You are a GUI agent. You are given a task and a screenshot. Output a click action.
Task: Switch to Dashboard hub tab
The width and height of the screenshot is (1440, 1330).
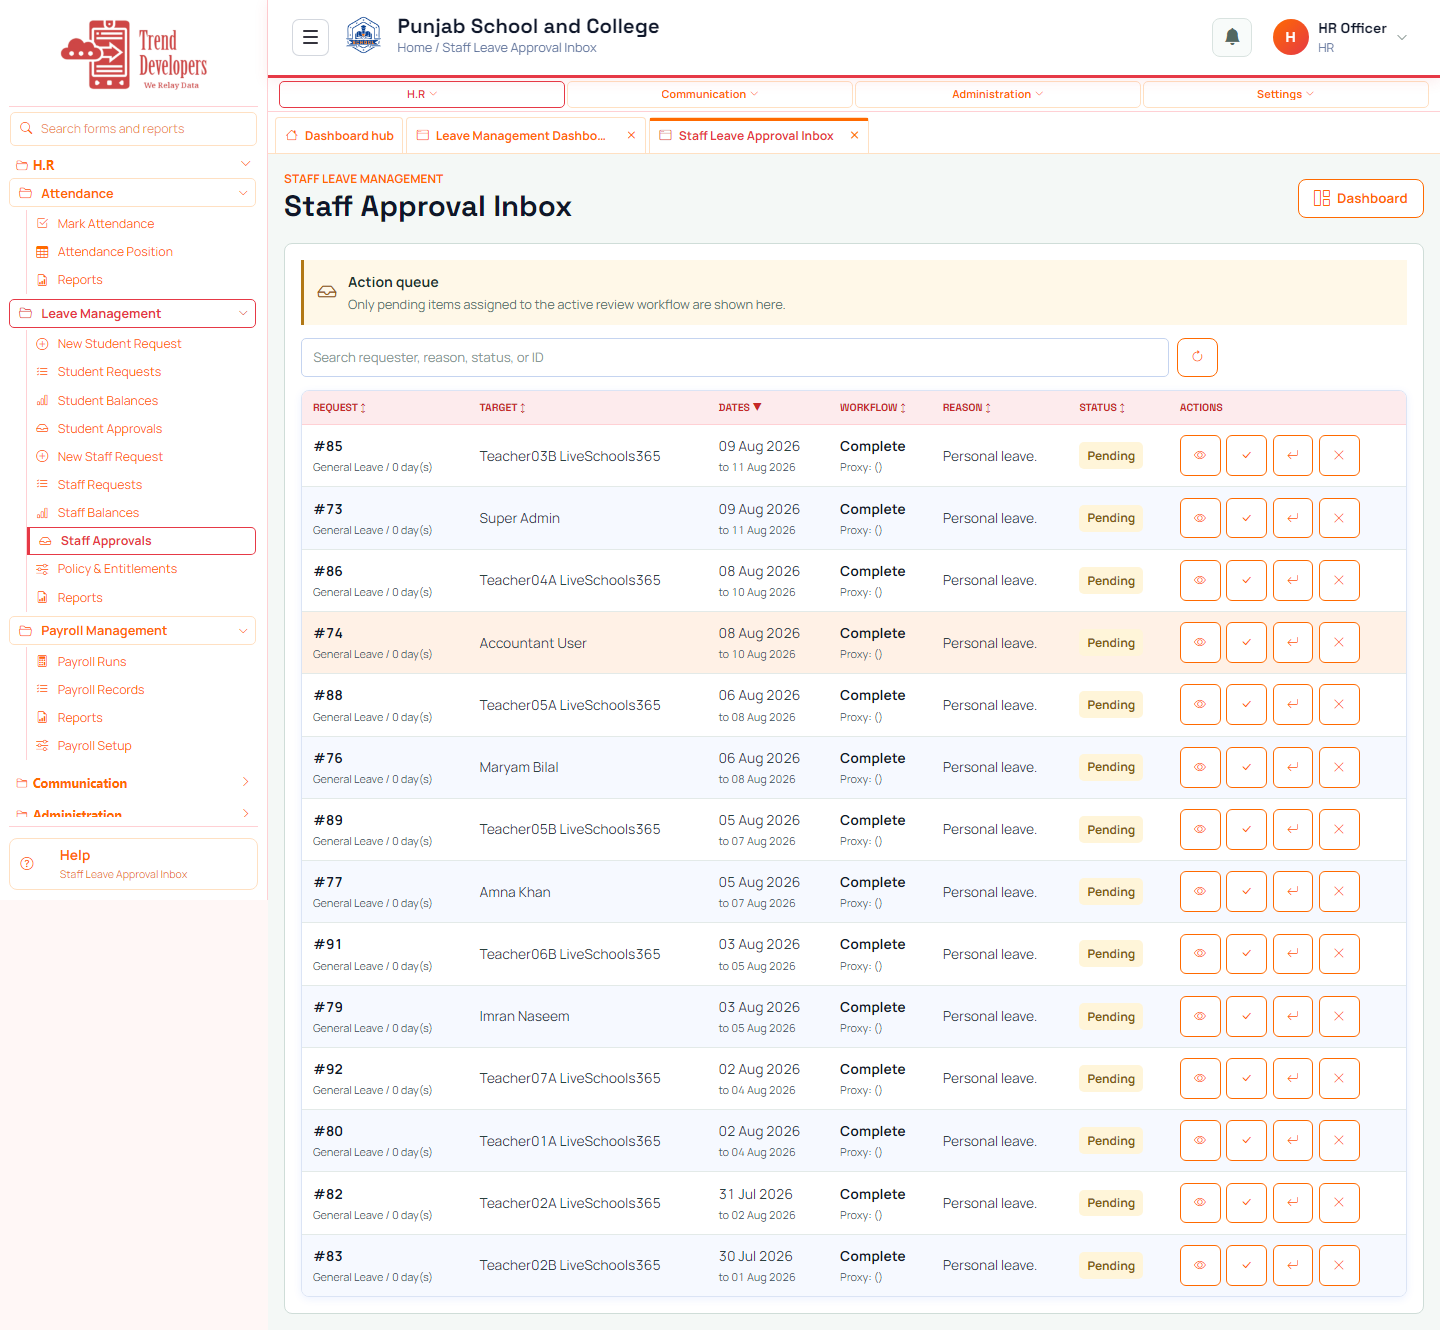340,135
